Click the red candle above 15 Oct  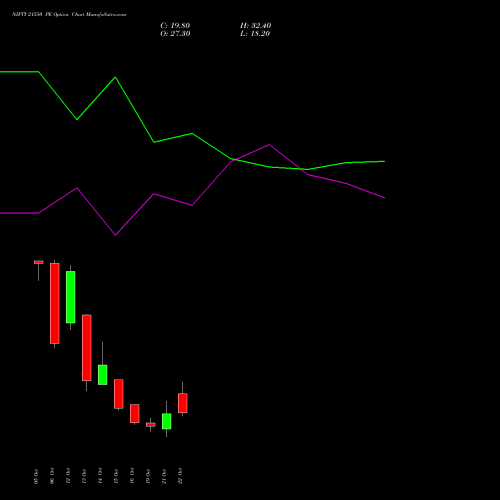(x=119, y=394)
